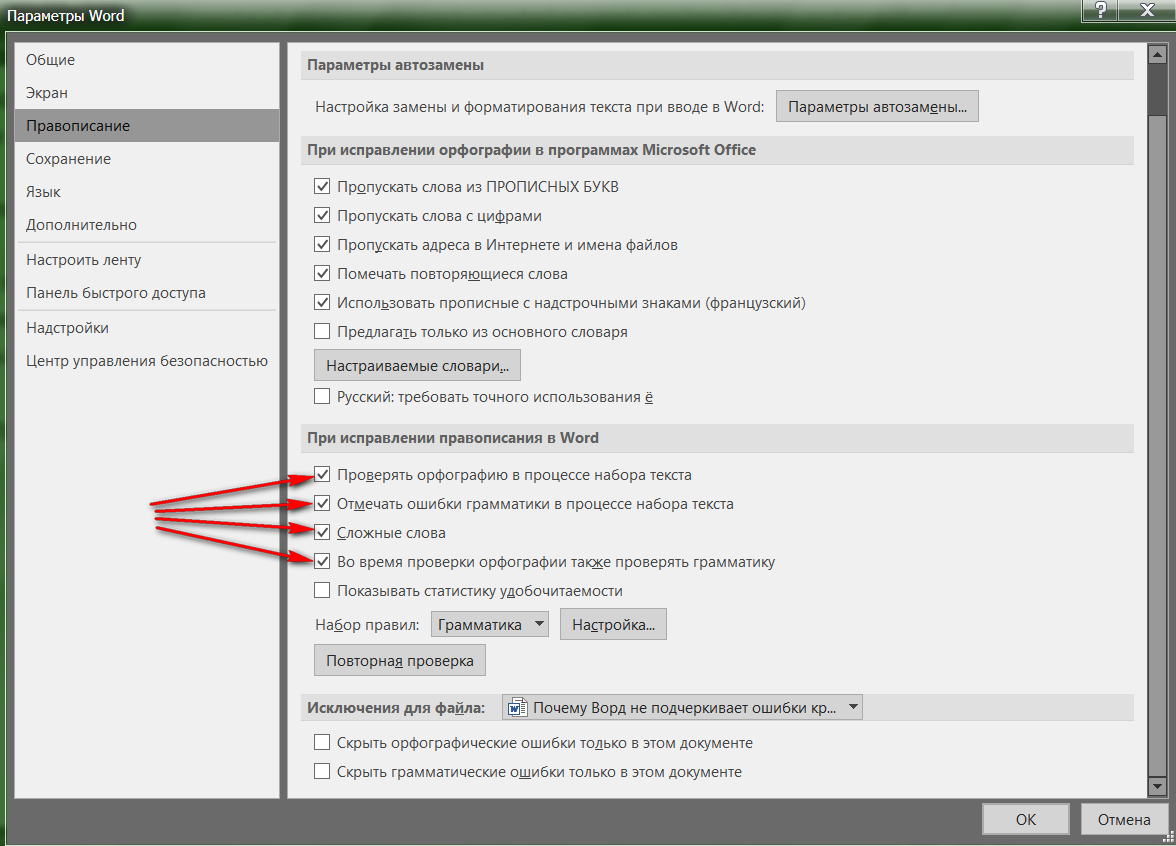The width and height of the screenshot is (1176, 846).
Task: Open the 'Набор правил' Грамматика dropdown
Action: point(490,625)
